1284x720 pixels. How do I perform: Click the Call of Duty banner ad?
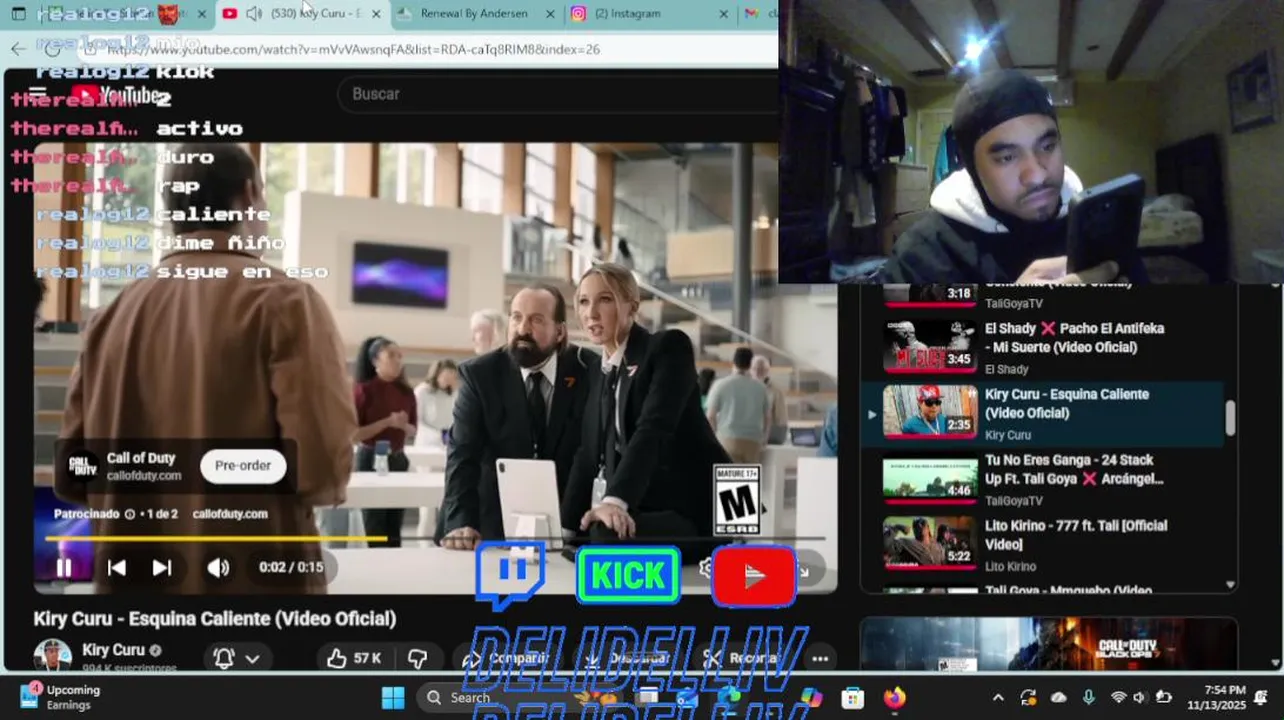(1049, 644)
